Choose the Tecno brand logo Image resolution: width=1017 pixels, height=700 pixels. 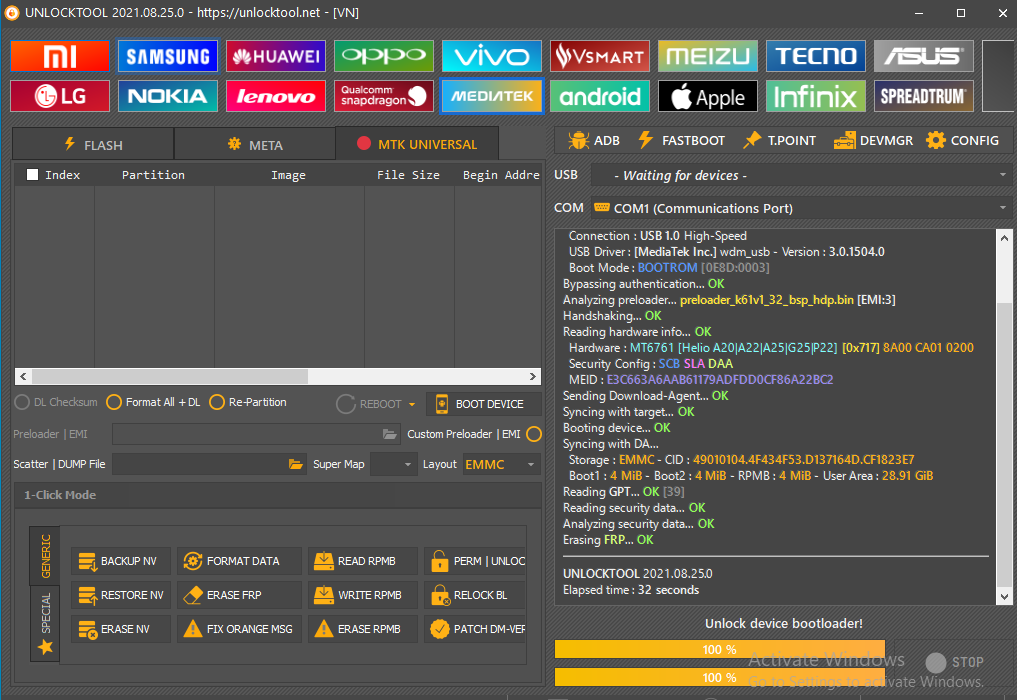click(x=816, y=56)
